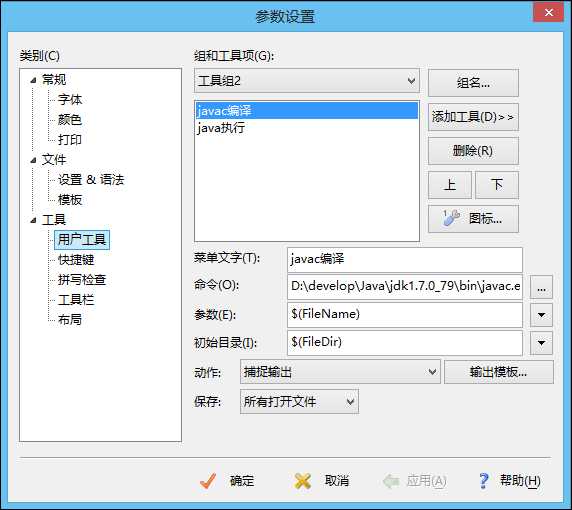Cancel with the 取消 X button

[x=322, y=481]
